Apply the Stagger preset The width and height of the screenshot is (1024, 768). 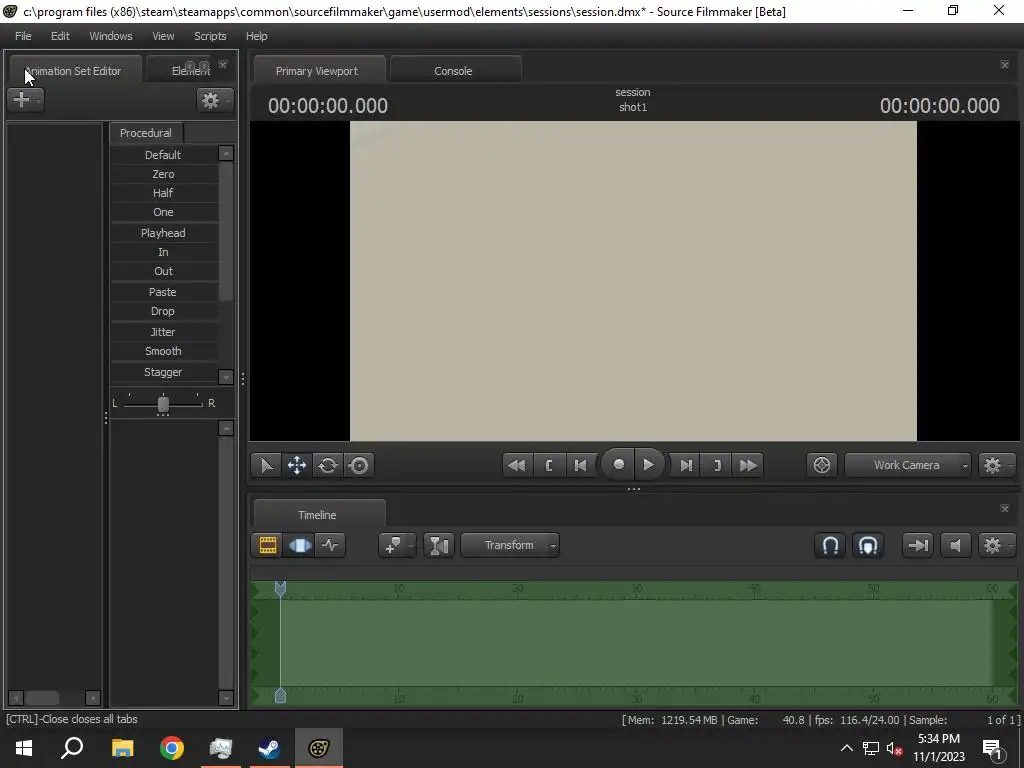coord(163,372)
